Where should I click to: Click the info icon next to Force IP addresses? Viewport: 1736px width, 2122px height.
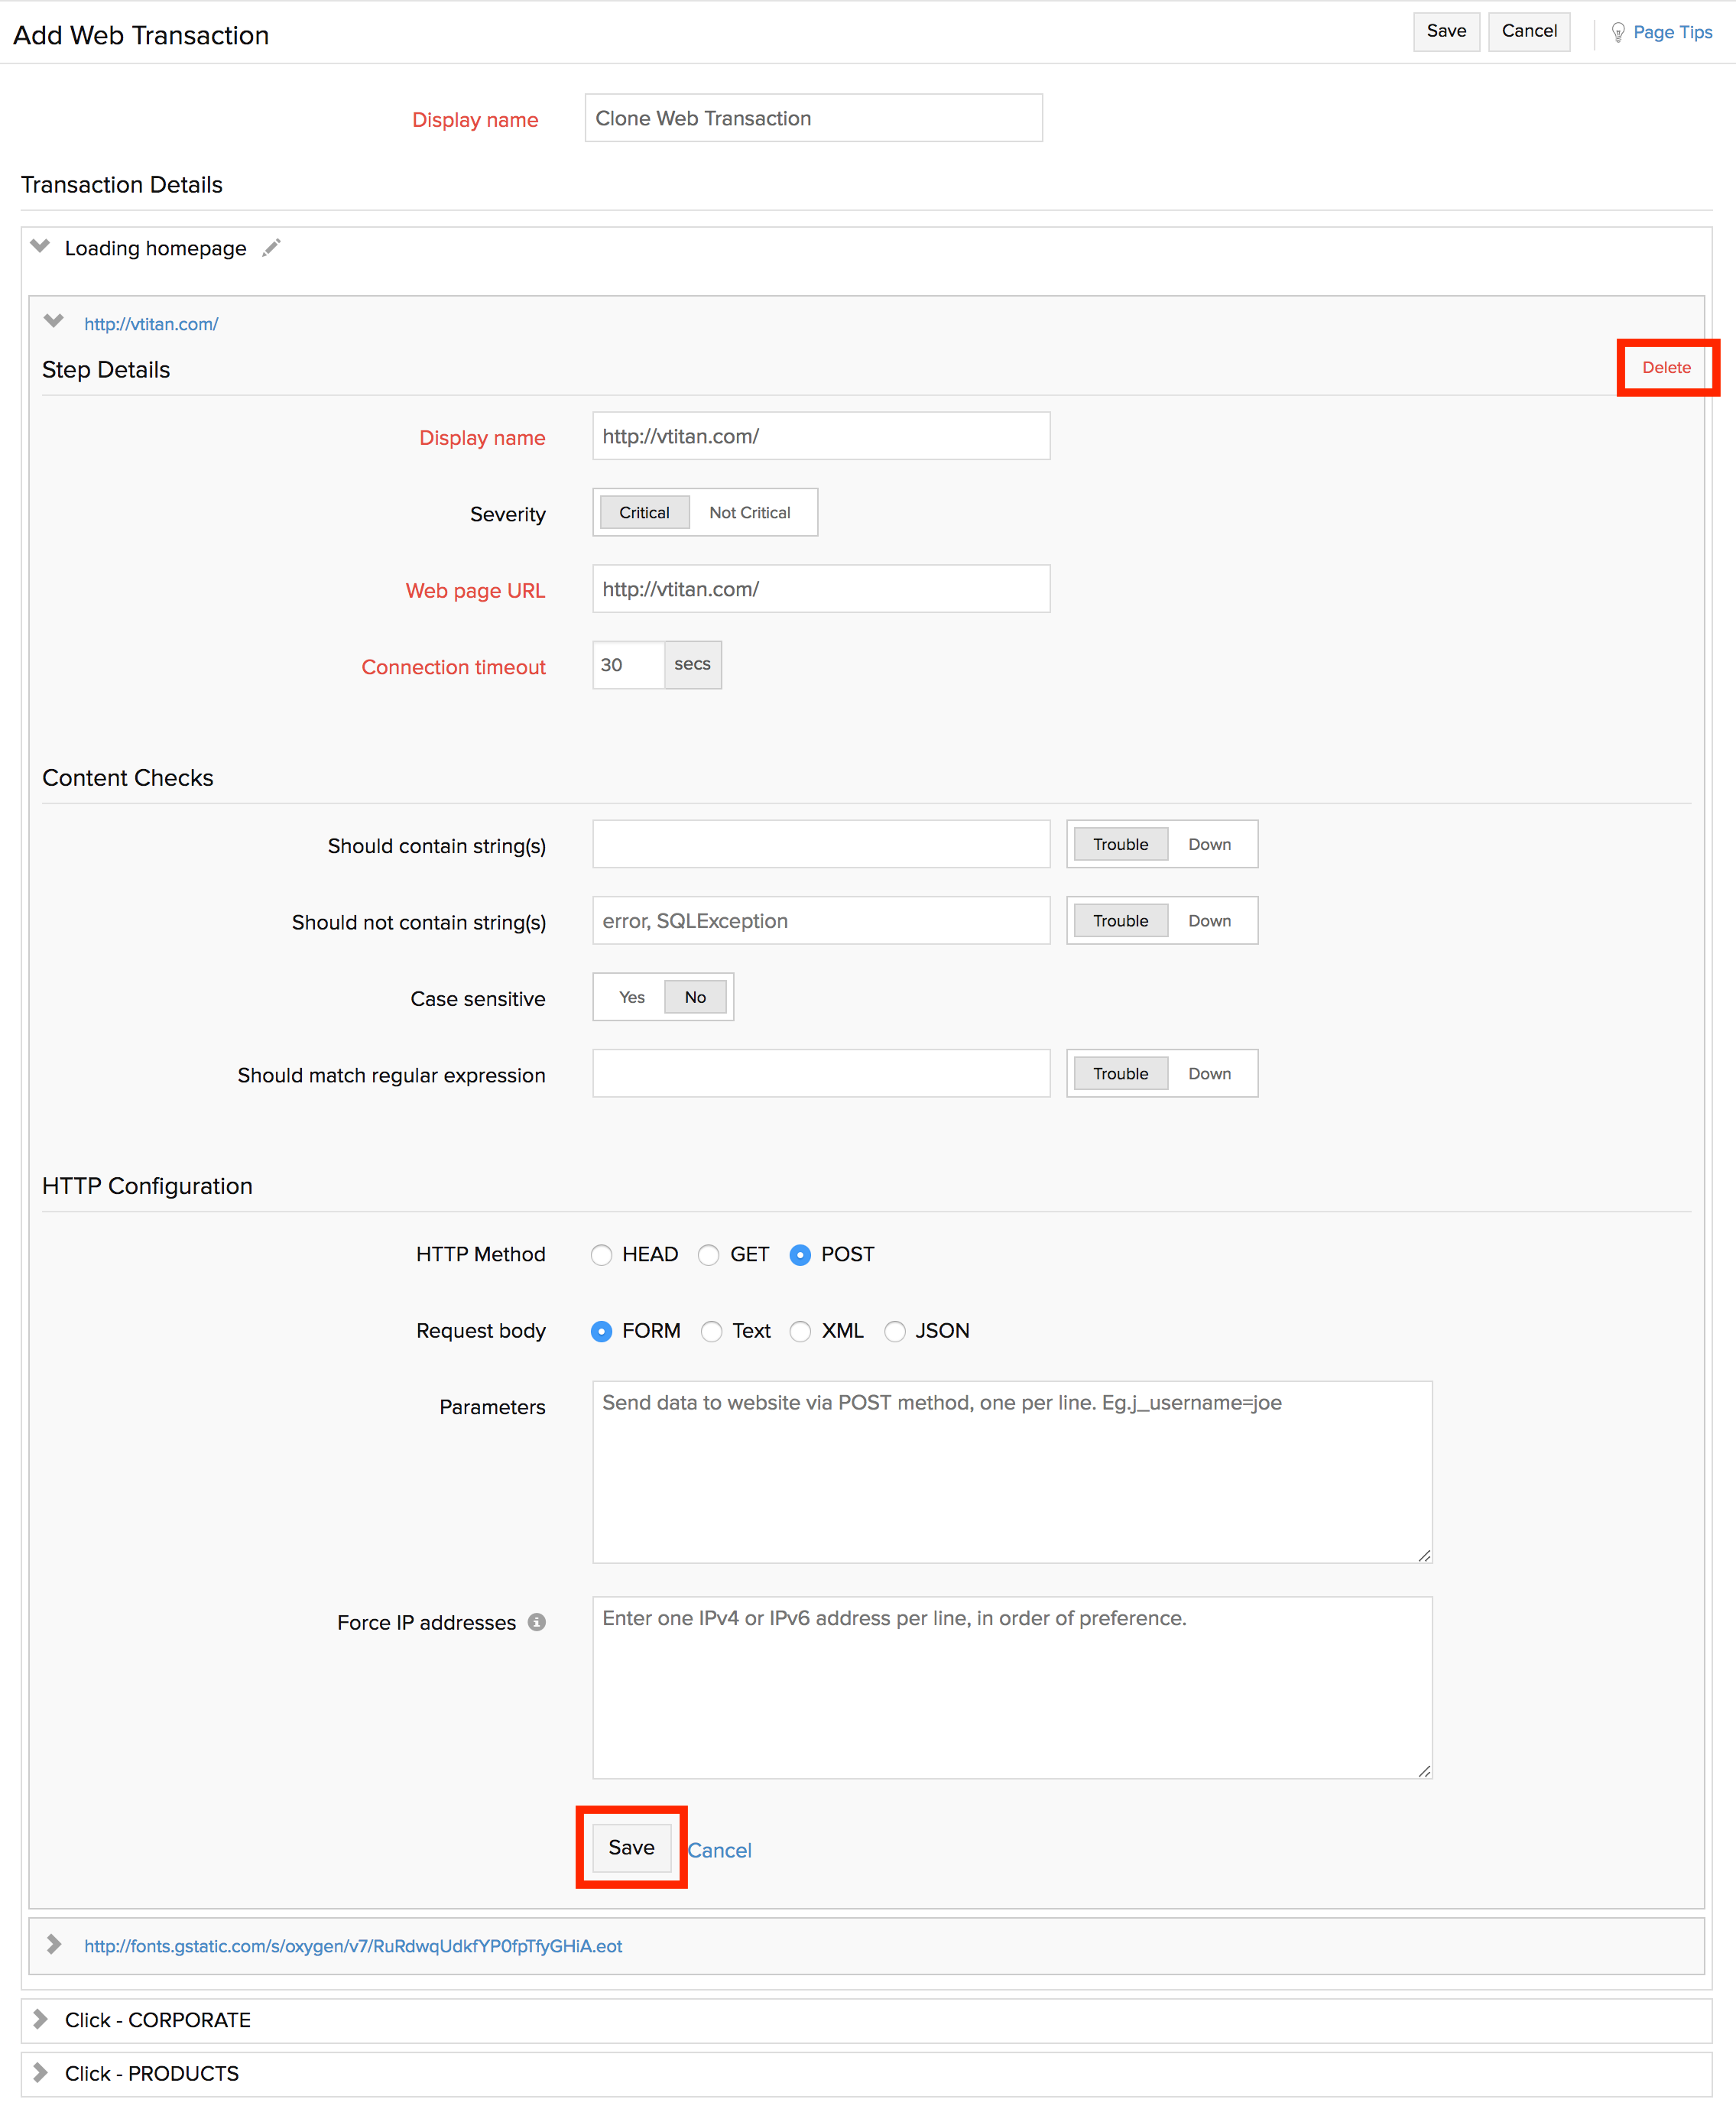pyautogui.click(x=537, y=1622)
